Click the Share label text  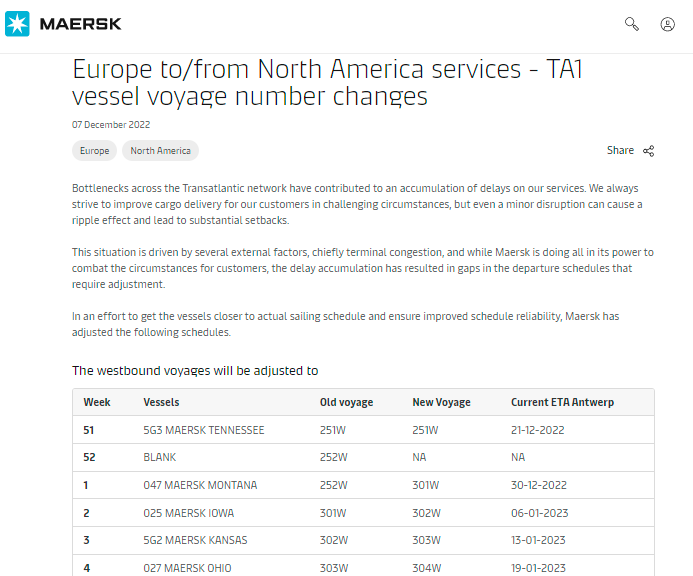point(620,151)
